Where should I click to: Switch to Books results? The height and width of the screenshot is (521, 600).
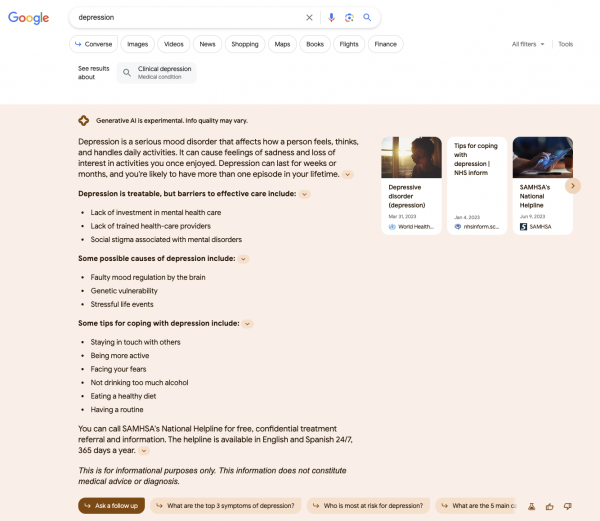coord(315,44)
